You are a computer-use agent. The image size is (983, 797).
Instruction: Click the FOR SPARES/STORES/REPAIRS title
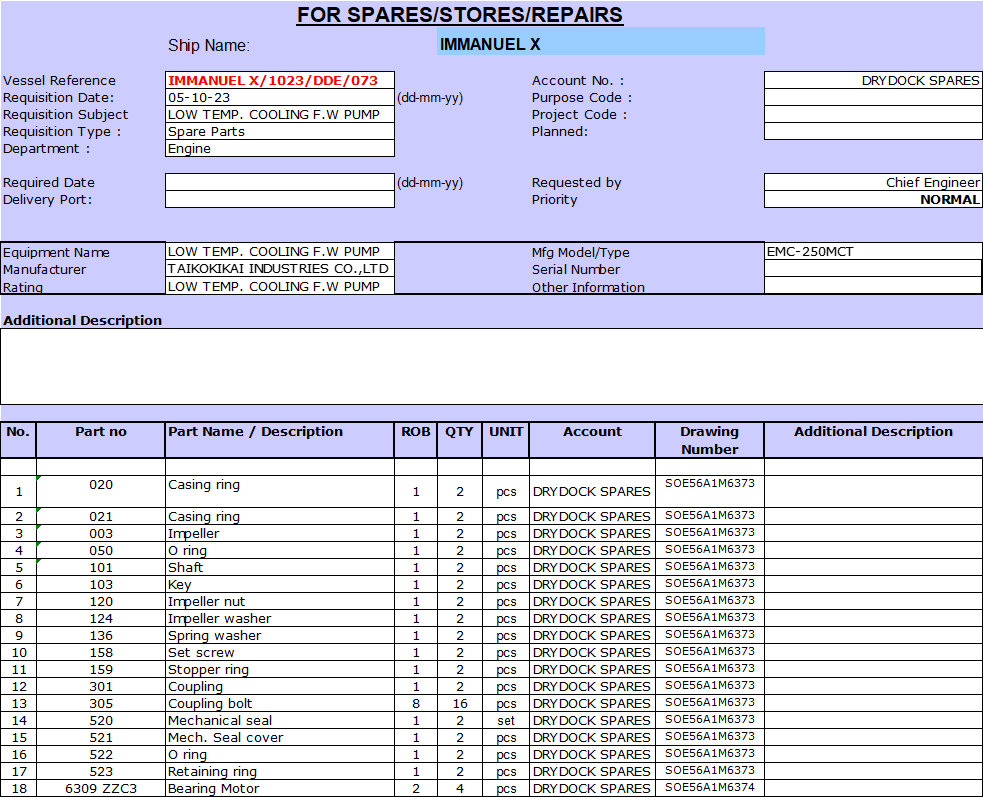460,14
